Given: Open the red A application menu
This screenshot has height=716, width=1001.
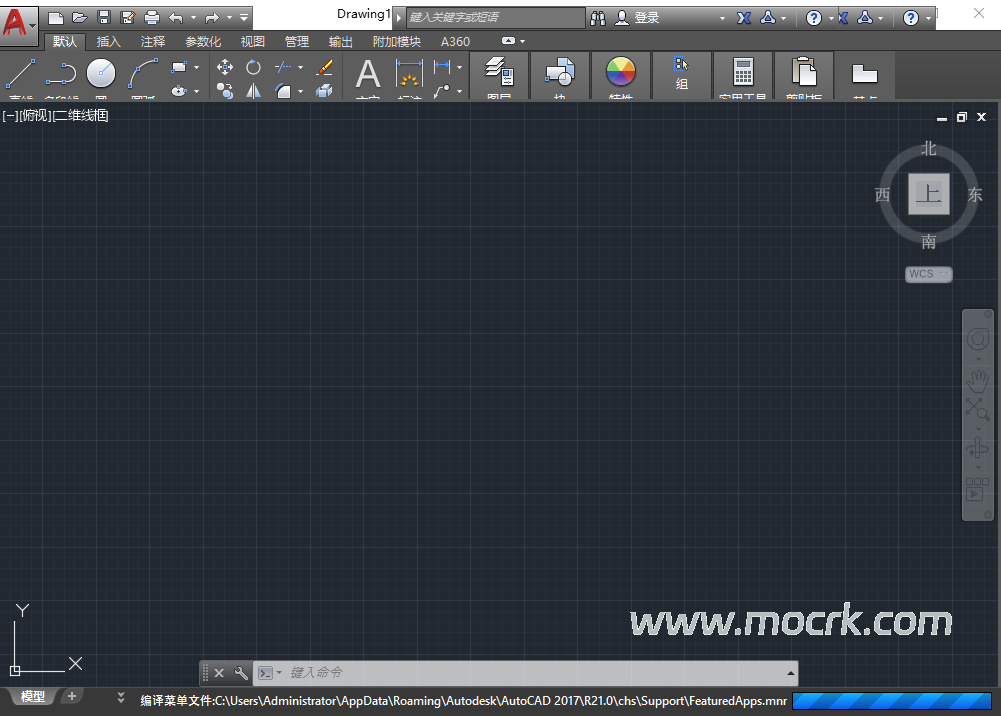Looking at the screenshot, I should (16, 22).
